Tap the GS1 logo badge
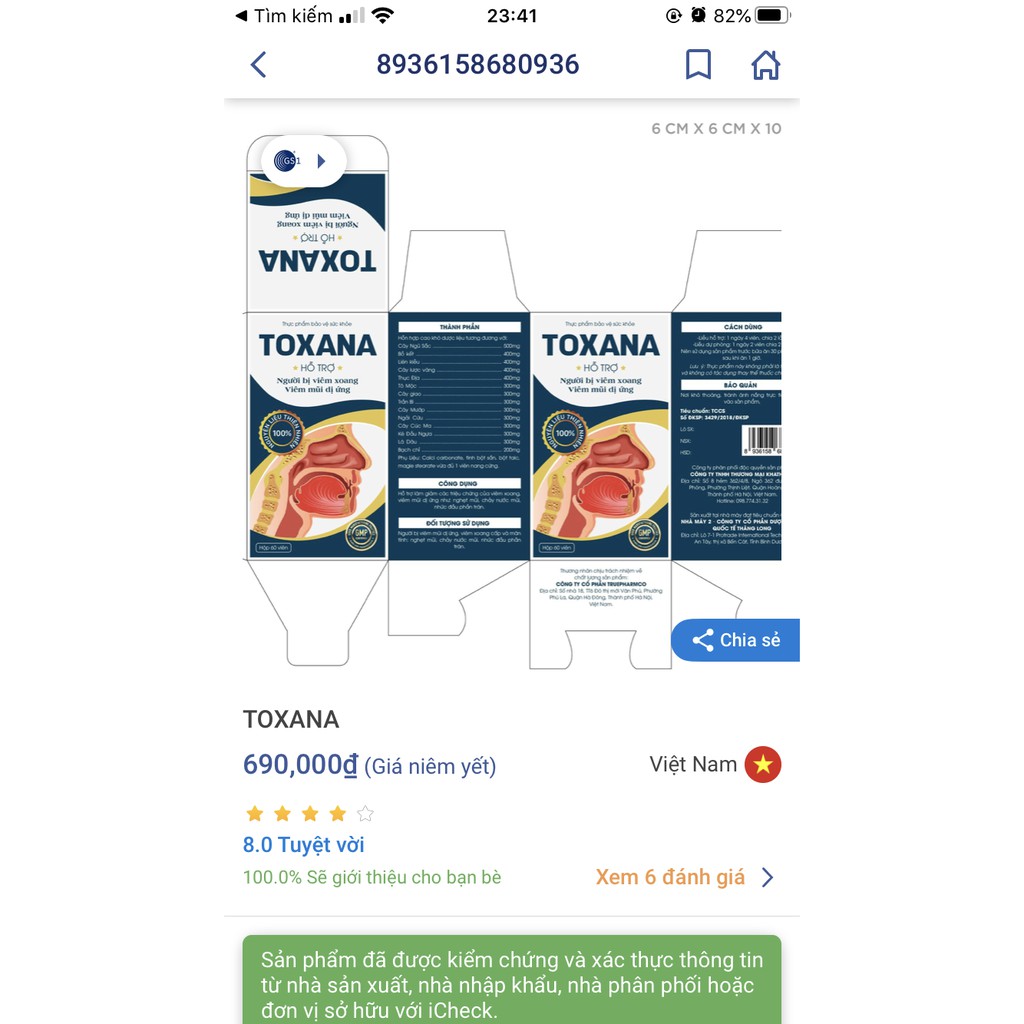The image size is (1024, 1024). pos(287,161)
